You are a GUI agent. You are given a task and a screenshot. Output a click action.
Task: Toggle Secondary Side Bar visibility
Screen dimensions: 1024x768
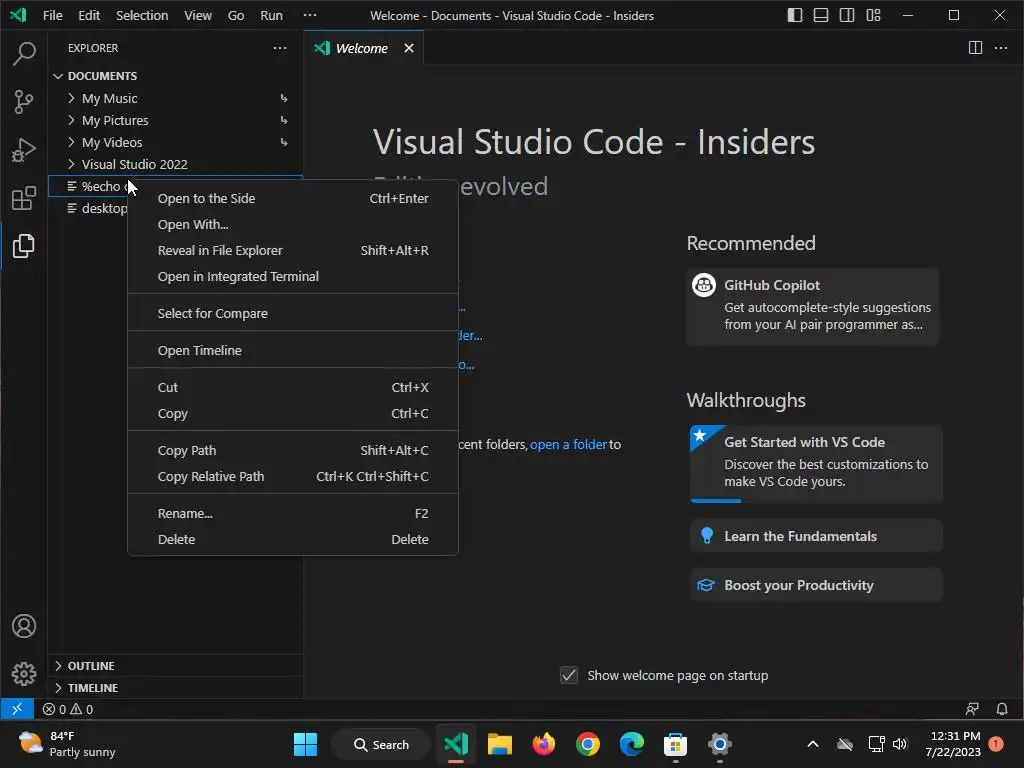[847, 15]
